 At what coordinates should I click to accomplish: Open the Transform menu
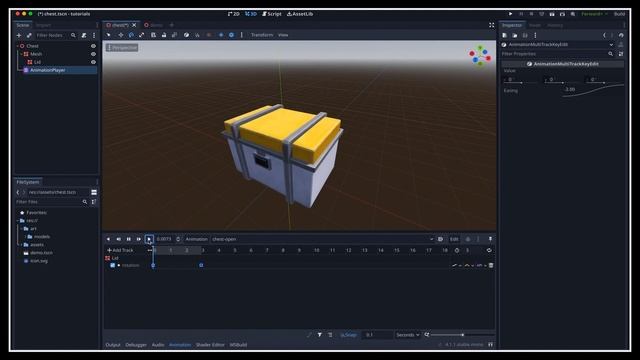click(262, 35)
